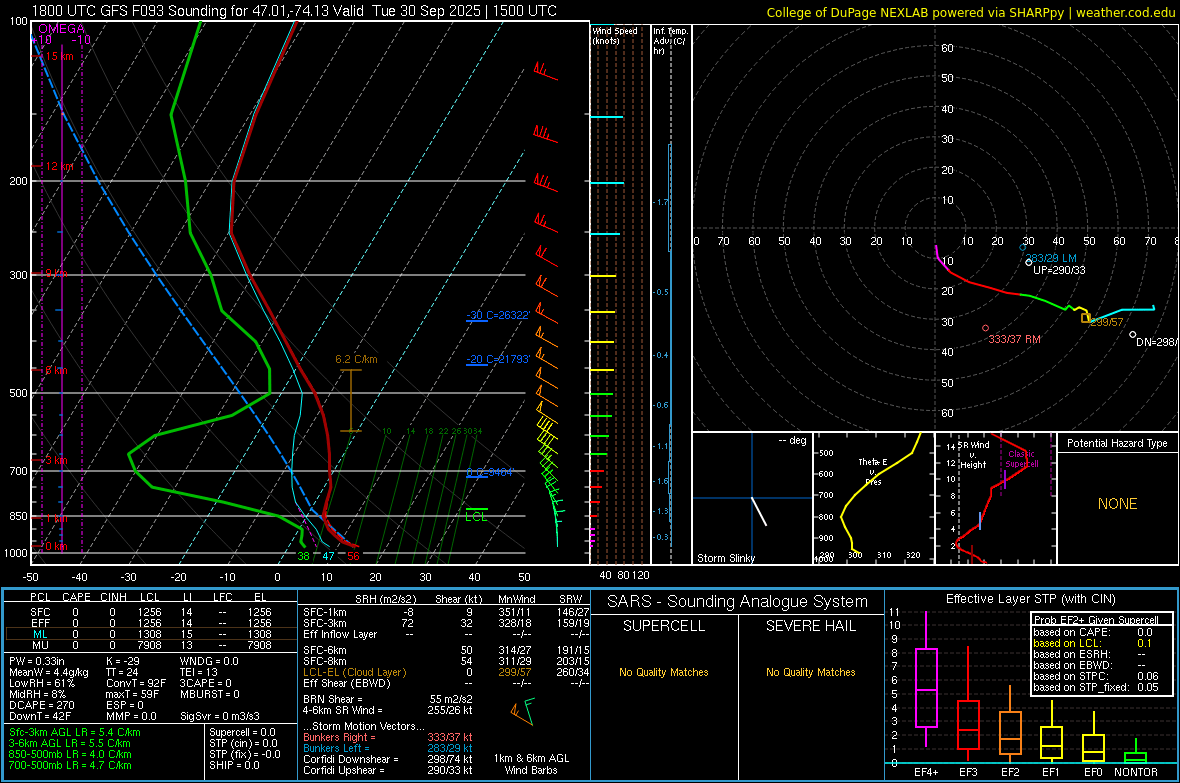This screenshot has width=1180, height=783.
Task: Click the maxT = 59F value
Action: pyautogui.click(x=133, y=694)
